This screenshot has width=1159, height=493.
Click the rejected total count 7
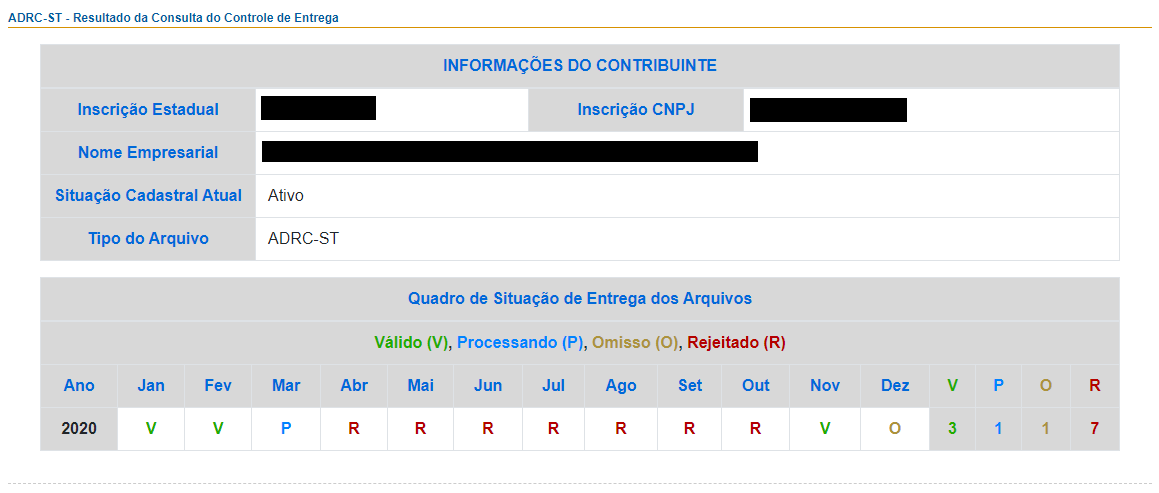(1095, 429)
